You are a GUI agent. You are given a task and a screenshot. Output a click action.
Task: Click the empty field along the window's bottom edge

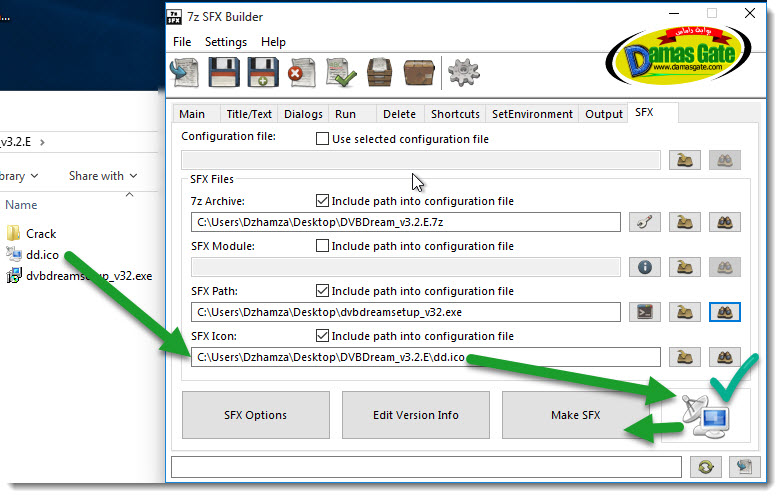426,467
